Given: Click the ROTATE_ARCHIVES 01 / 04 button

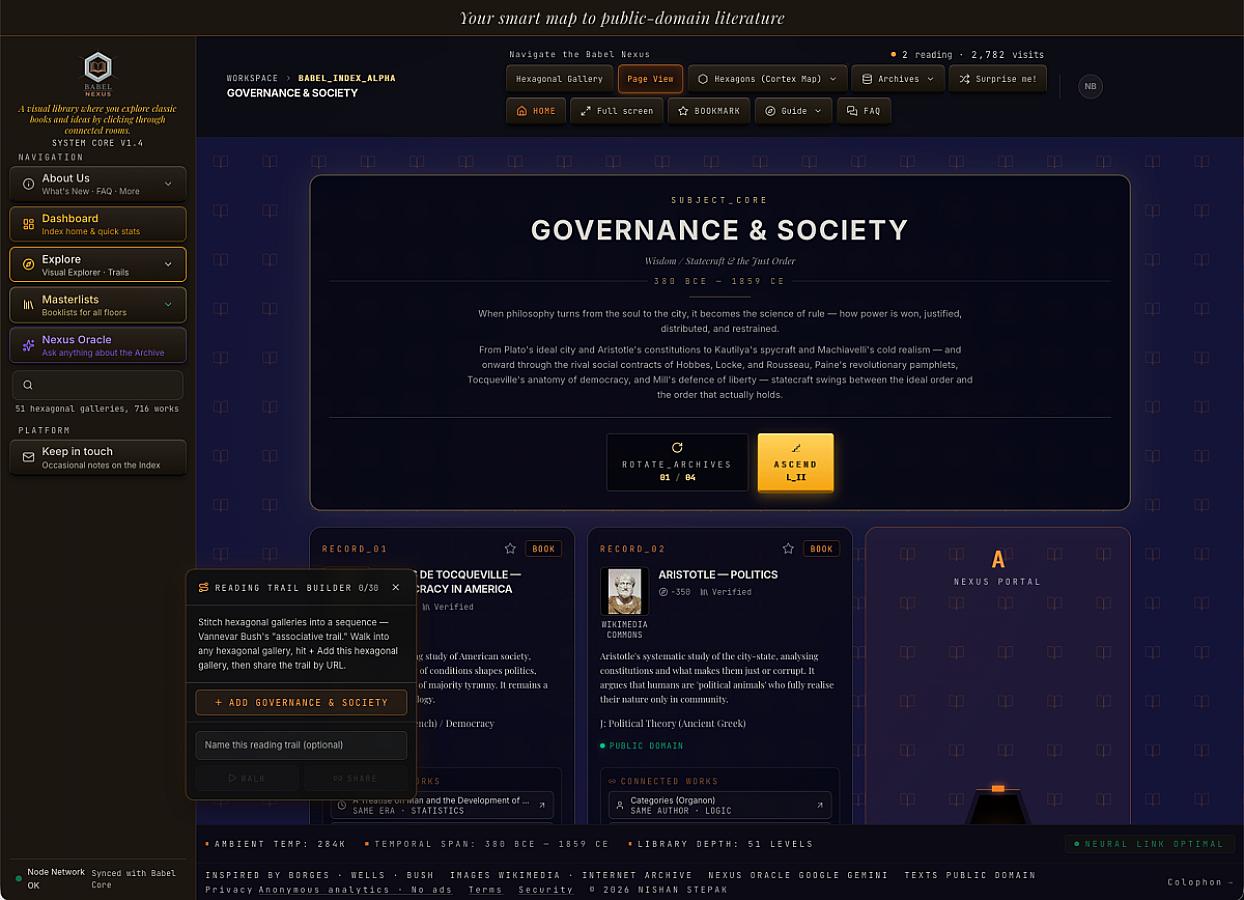Looking at the screenshot, I should [677, 462].
